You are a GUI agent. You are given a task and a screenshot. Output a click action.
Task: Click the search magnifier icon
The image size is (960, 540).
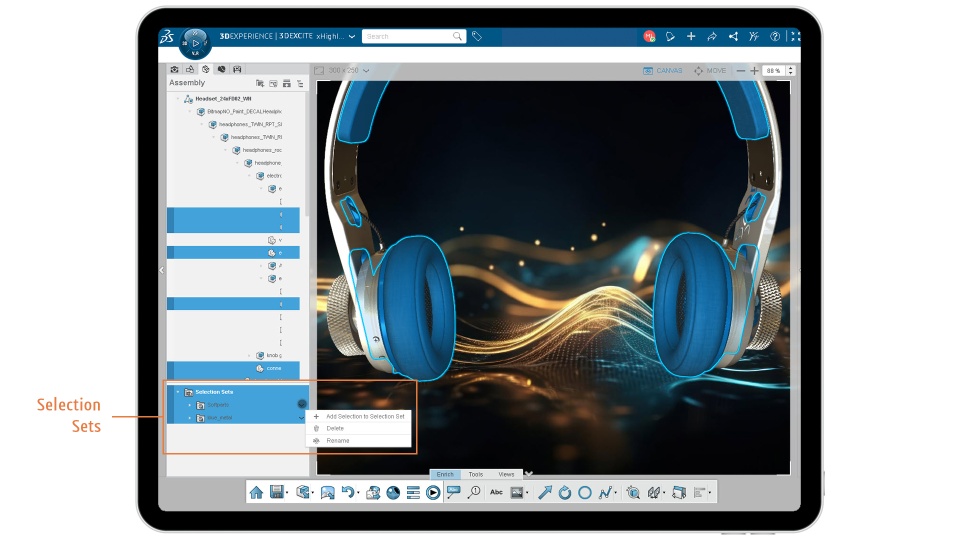tap(457, 37)
